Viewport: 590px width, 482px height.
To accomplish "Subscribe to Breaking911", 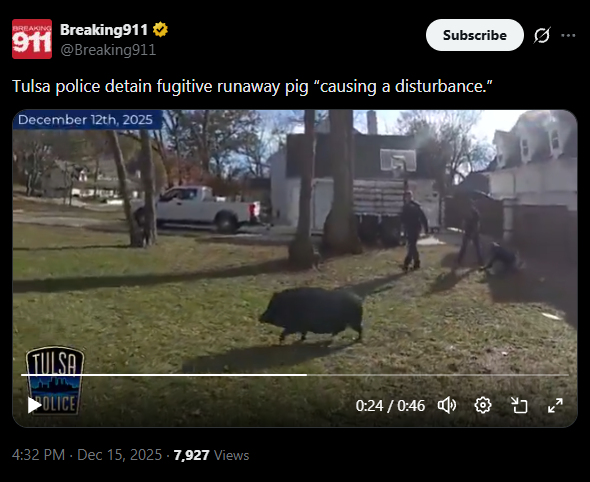I will point(474,35).
